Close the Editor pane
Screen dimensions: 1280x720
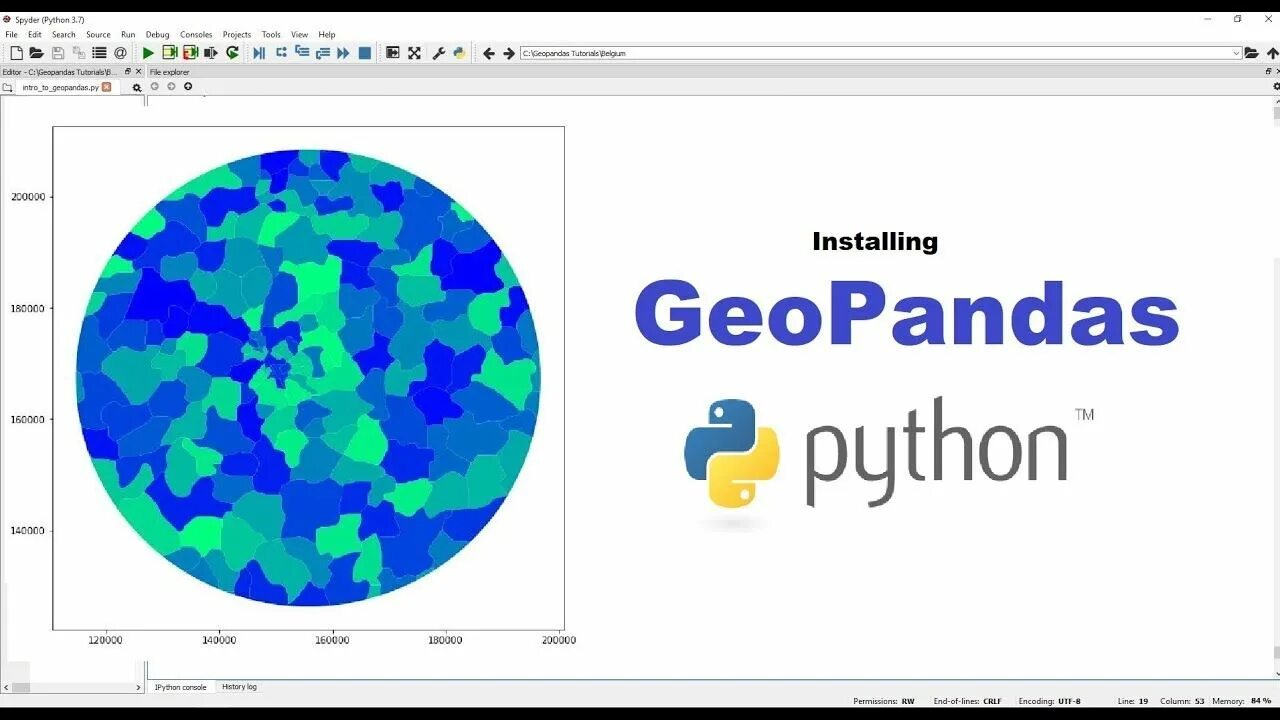(x=139, y=71)
